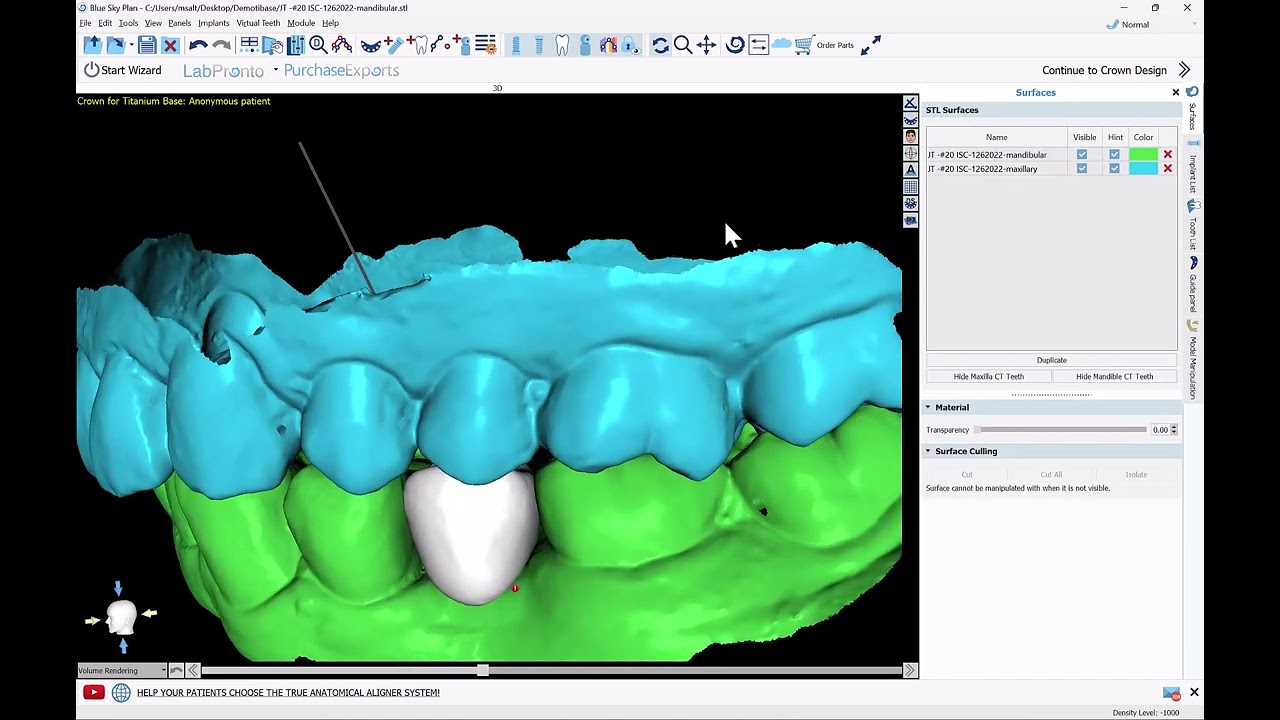Click the add tooth (tooth with plus) icon
This screenshot has width=1280, height=720.
(419, 45)
